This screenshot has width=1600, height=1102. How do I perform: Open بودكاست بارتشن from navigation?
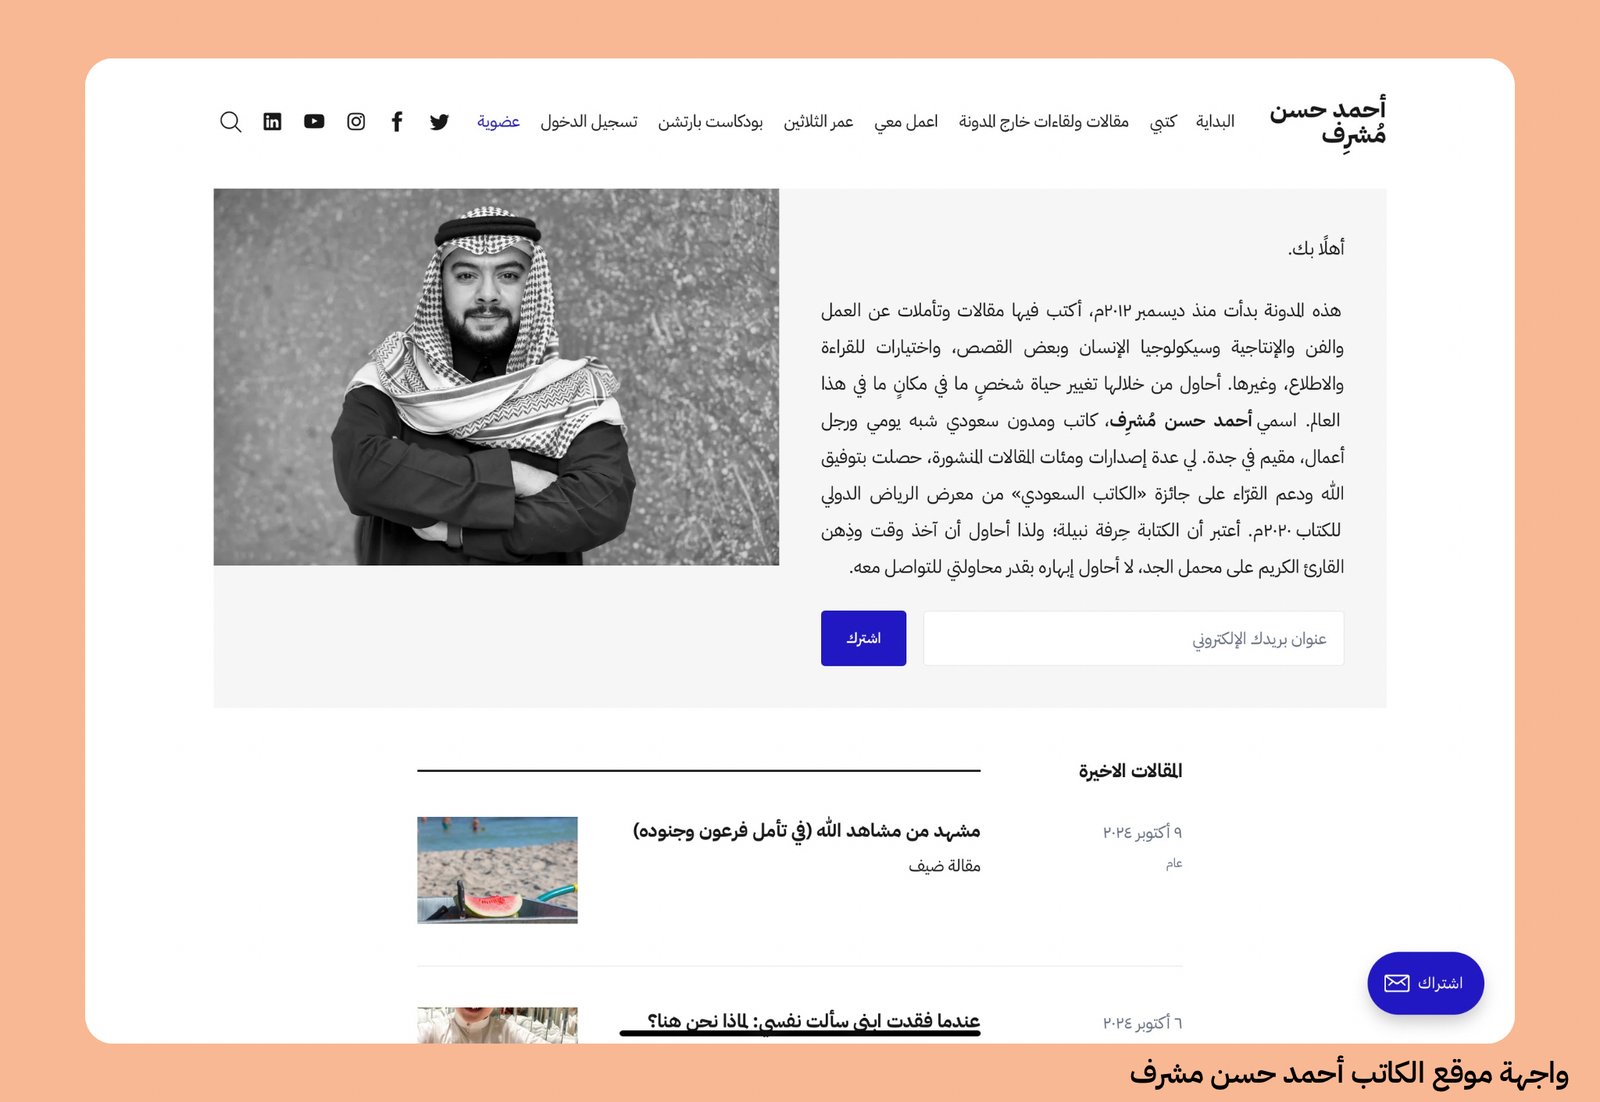710,122
